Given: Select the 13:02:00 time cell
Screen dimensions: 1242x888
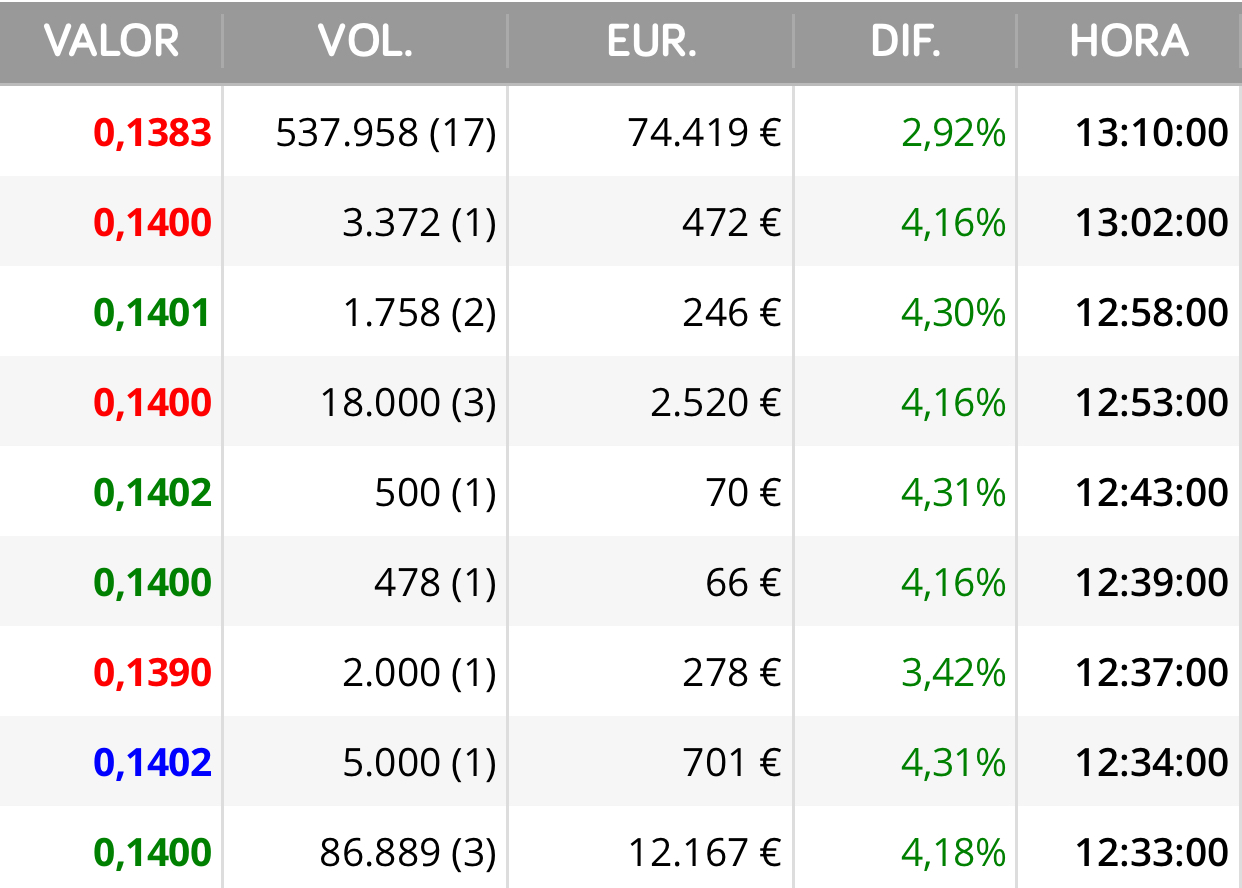Looking at the screenshot, I should tap(1152, 222).
